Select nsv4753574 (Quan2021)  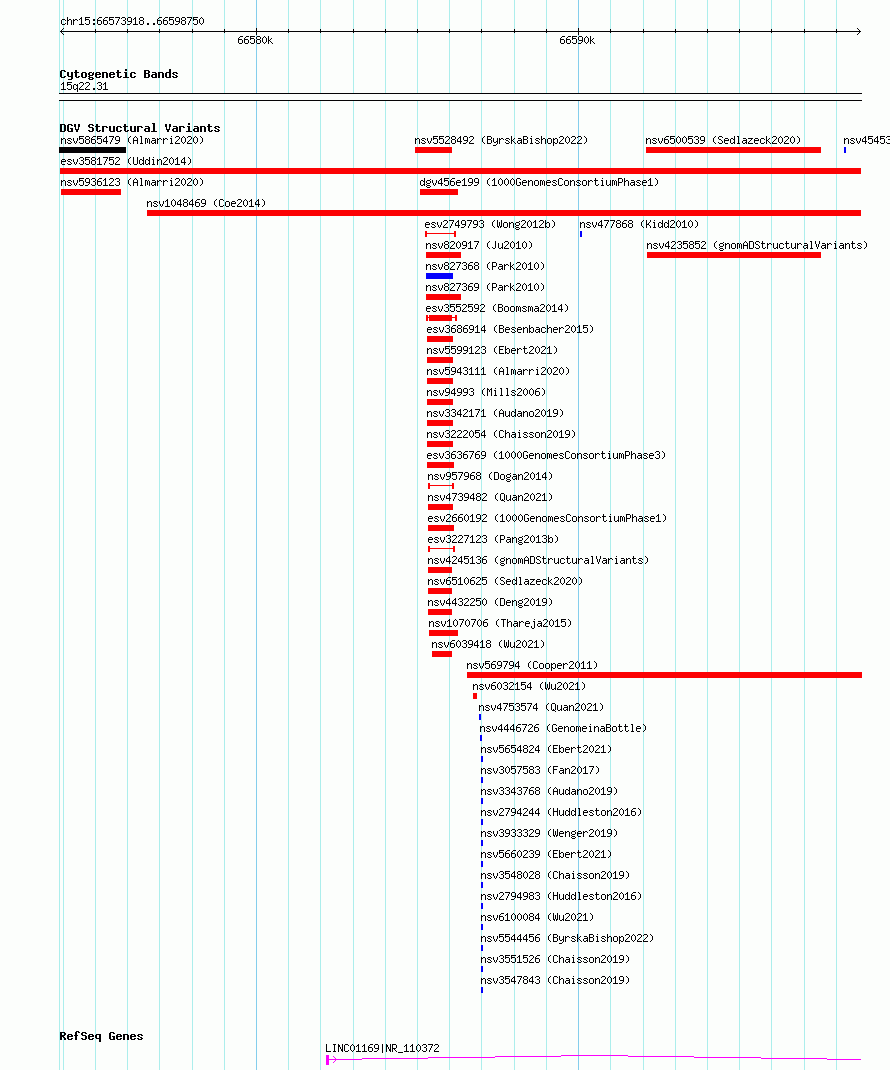[x=541, y=708]
